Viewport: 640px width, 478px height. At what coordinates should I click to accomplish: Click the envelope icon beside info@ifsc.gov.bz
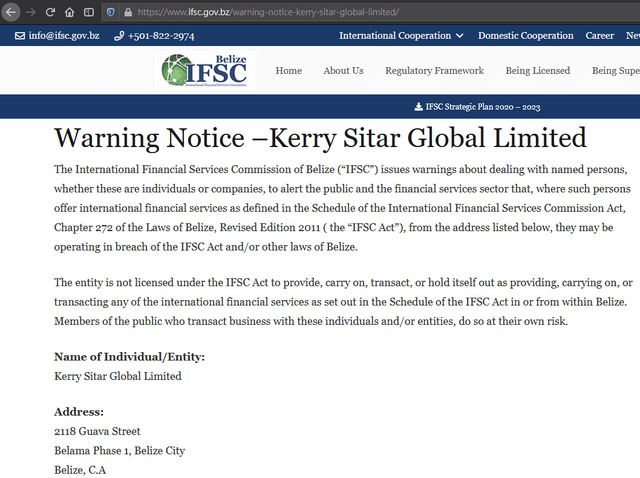point(20,36)
